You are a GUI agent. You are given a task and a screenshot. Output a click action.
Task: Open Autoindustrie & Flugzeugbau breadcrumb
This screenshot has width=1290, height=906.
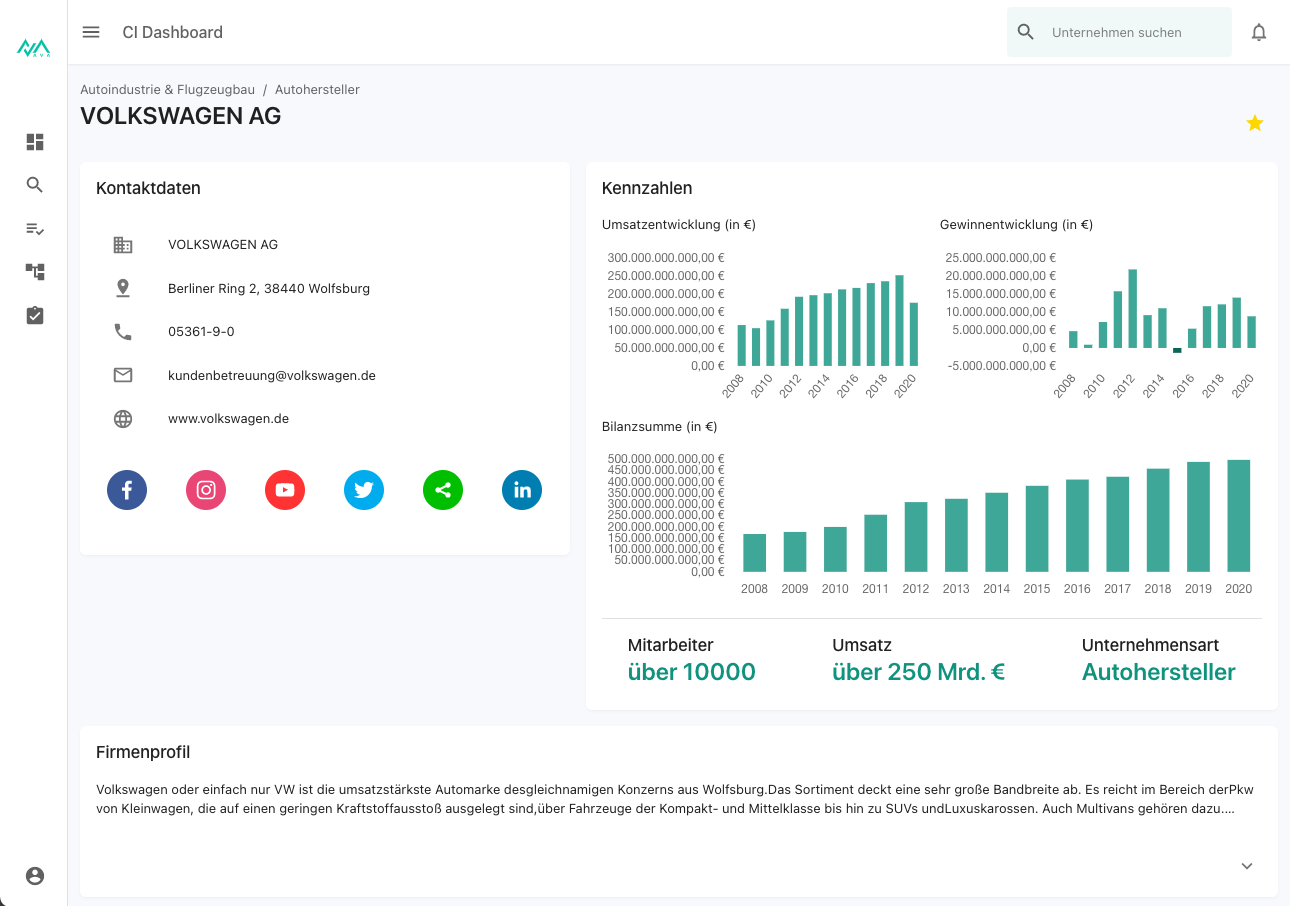point(168,90)
